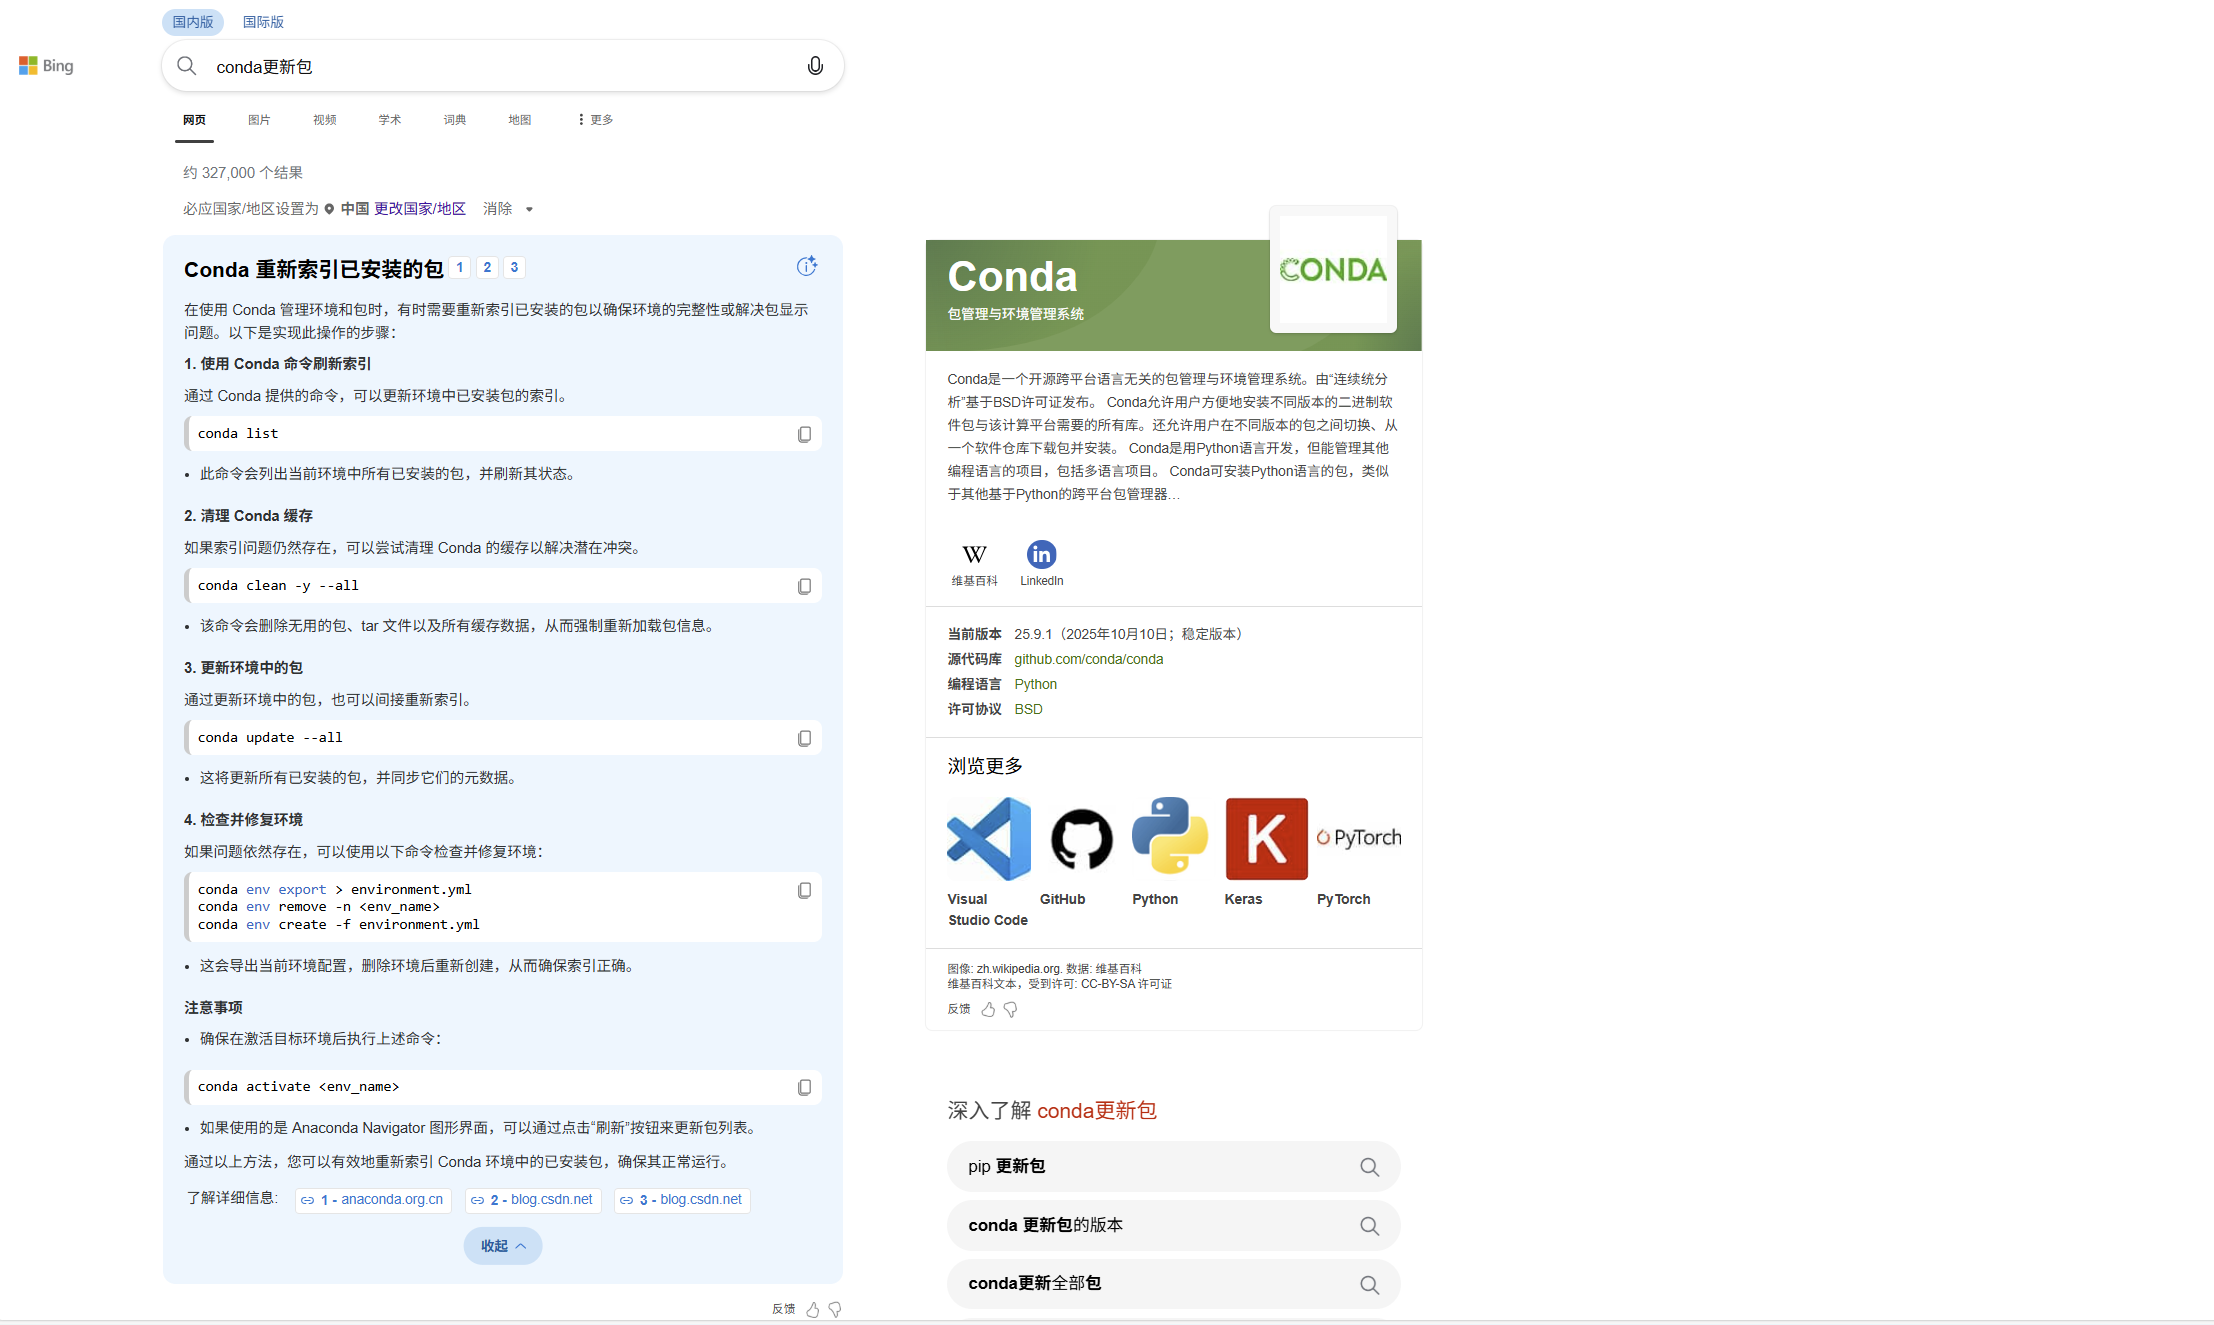Switch to the 图片 results tab
The width and height of the screenshot is (2214, 1325).
point(259,120)
